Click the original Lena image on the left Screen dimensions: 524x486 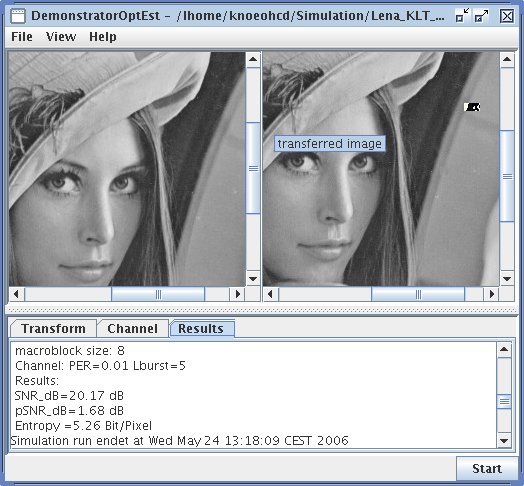(x=127, y=169)
